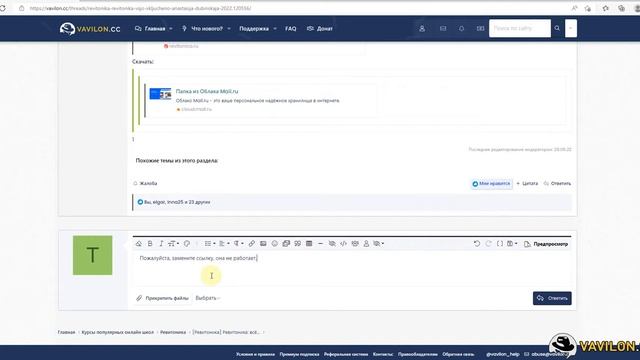This screenshot has height=360, width=640.
Task: Toggle BB code mode brackets icon
Action: click(500, 244)
